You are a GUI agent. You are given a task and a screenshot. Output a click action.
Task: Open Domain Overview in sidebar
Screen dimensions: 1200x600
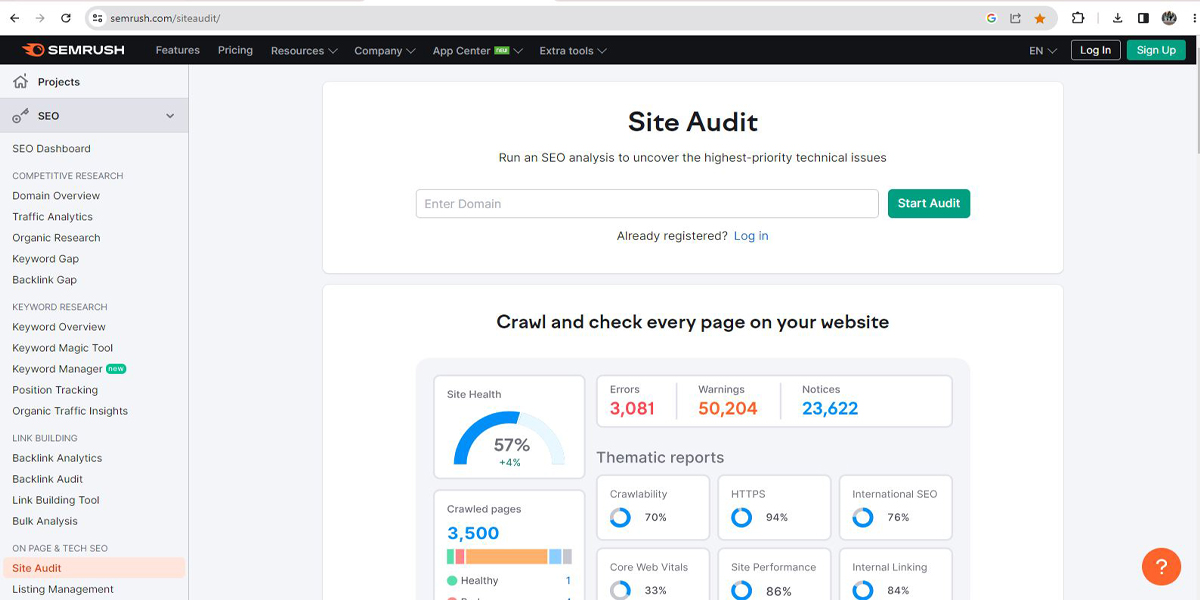coord(56,196)
